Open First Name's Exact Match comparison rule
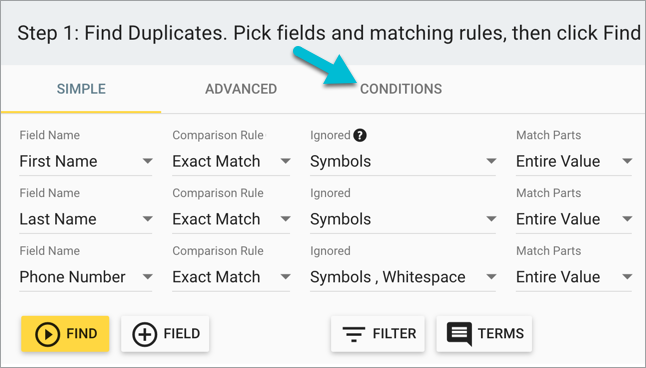Screen dimensions: 646x368 pos(231,161)
